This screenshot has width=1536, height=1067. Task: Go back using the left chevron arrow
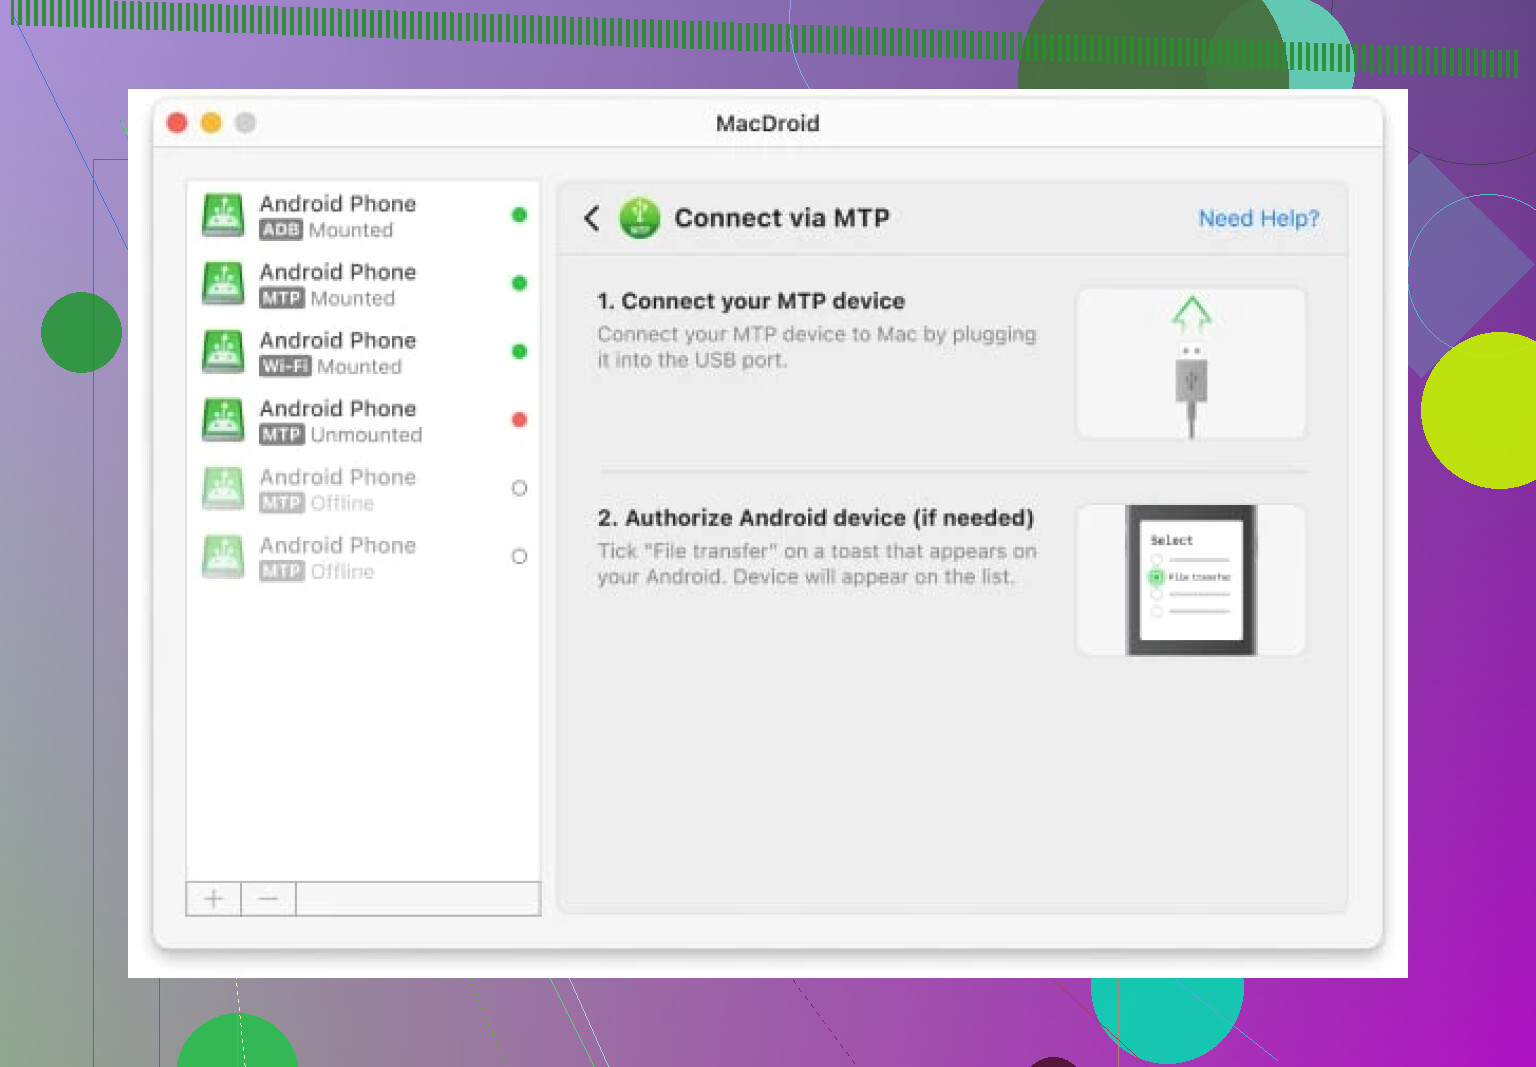pos(592,218)
